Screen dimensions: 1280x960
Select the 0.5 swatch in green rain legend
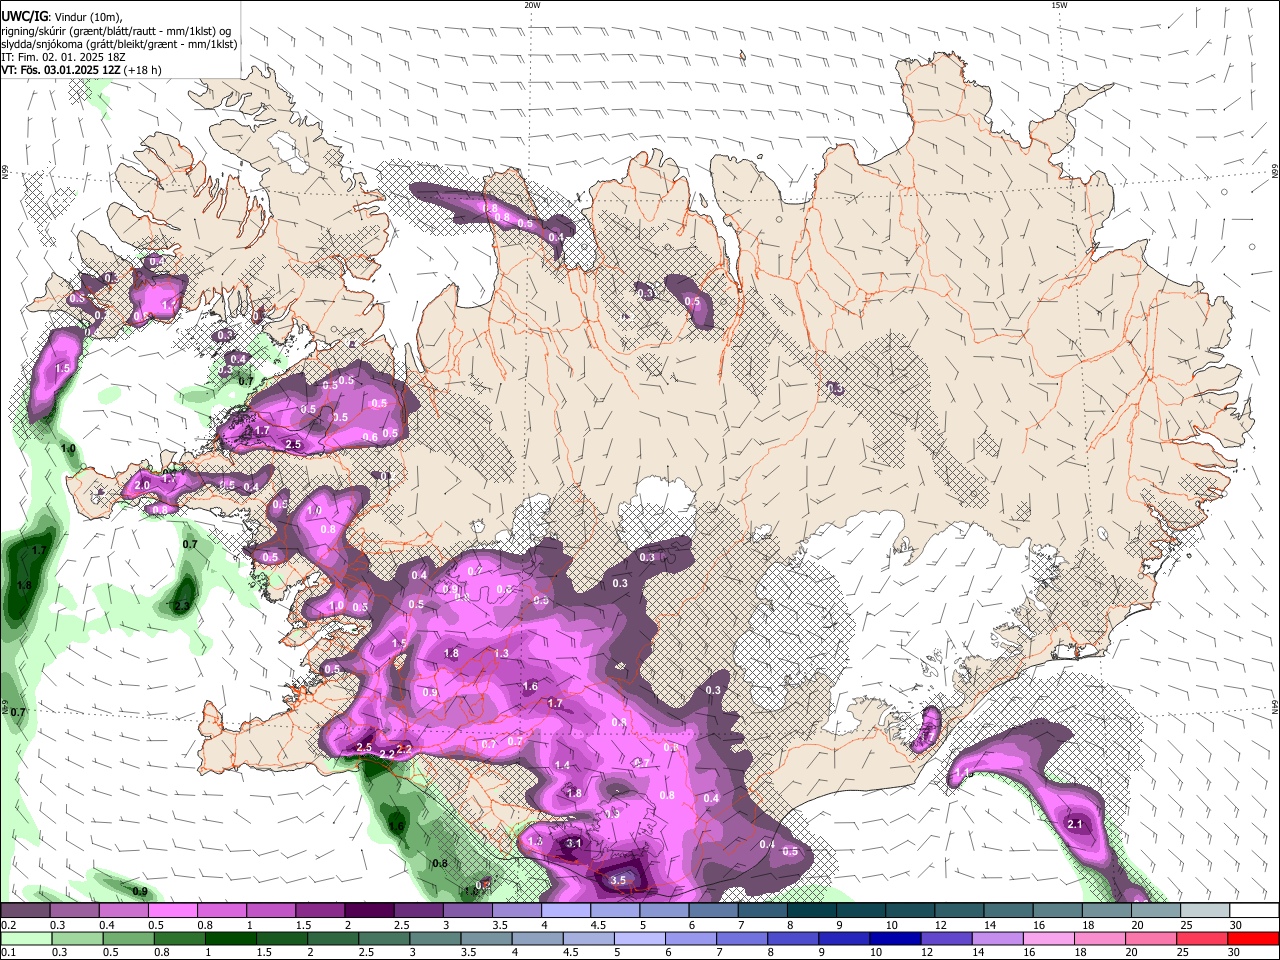click(x=128, y=939)
